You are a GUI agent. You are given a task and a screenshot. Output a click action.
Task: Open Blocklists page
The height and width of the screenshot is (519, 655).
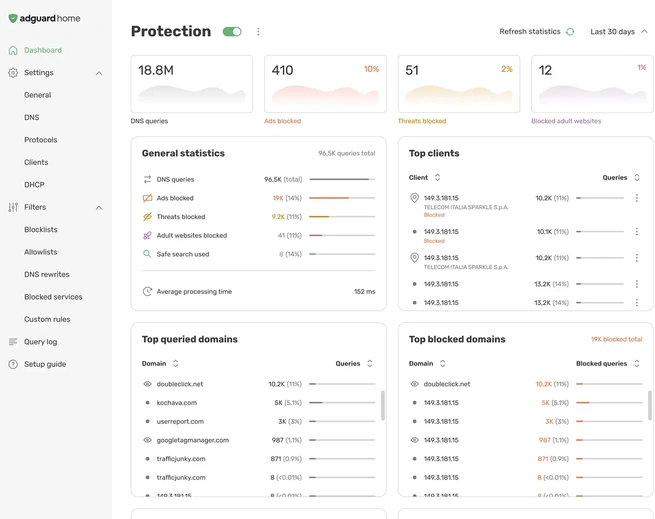[x=41, y=230]
